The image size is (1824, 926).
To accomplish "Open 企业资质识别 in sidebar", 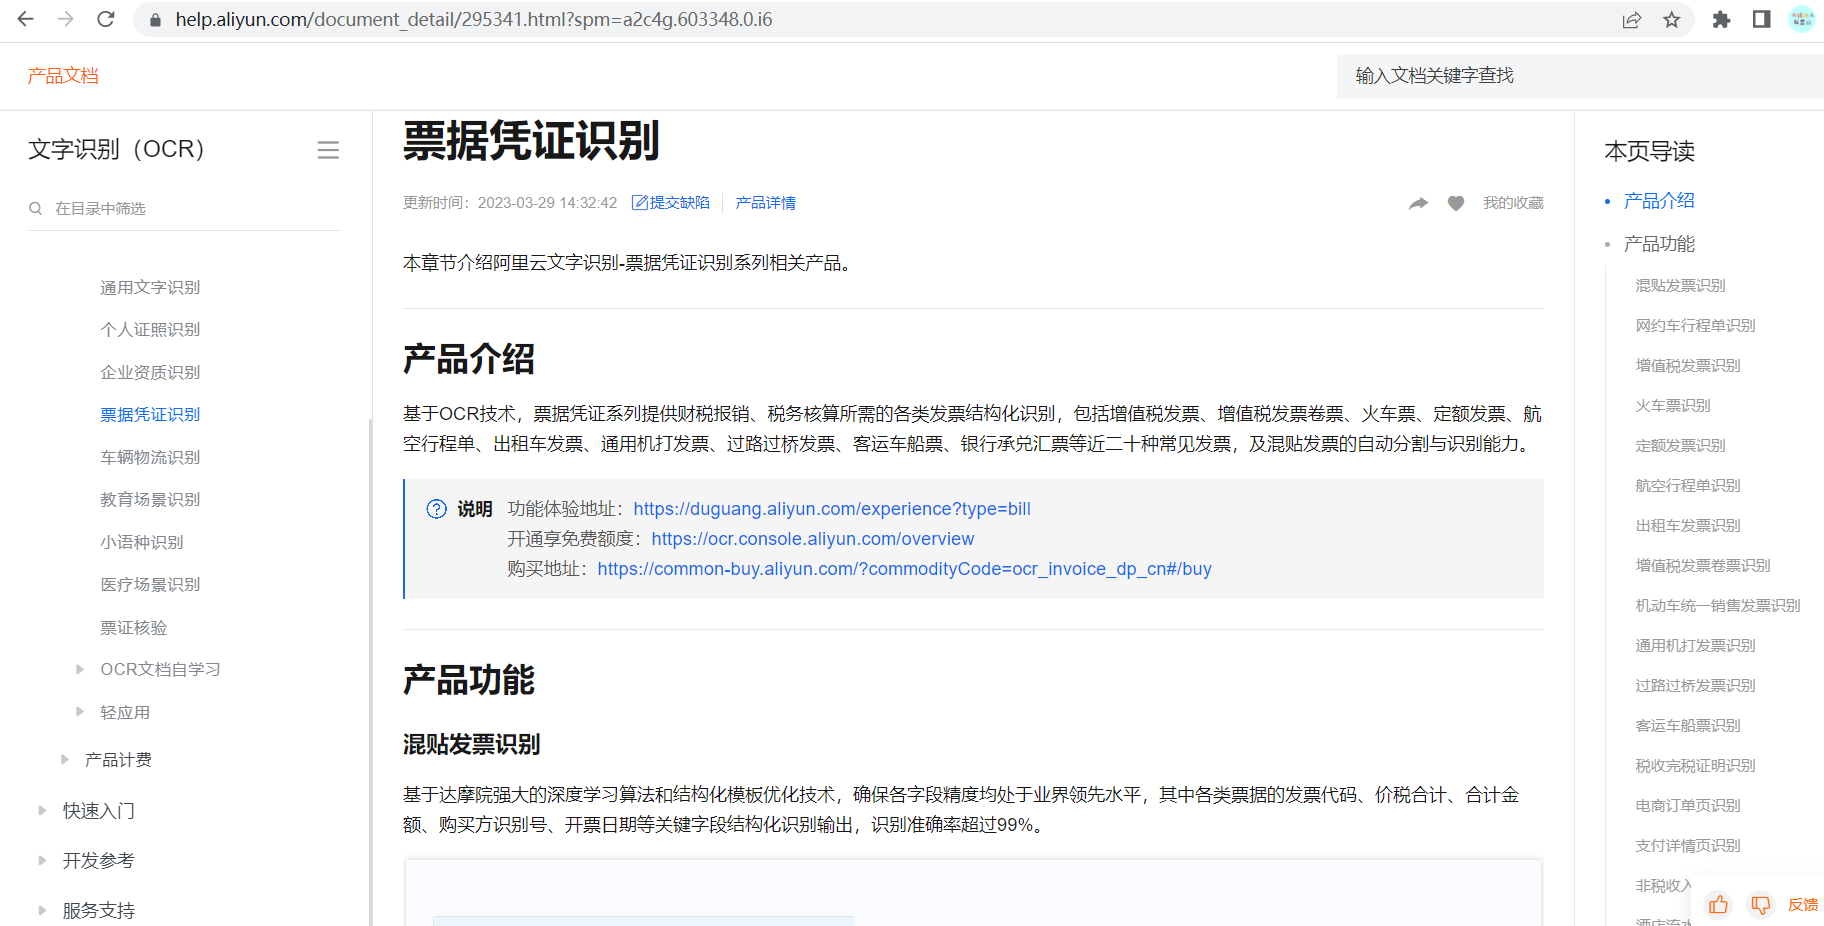I will pos(150,372).
